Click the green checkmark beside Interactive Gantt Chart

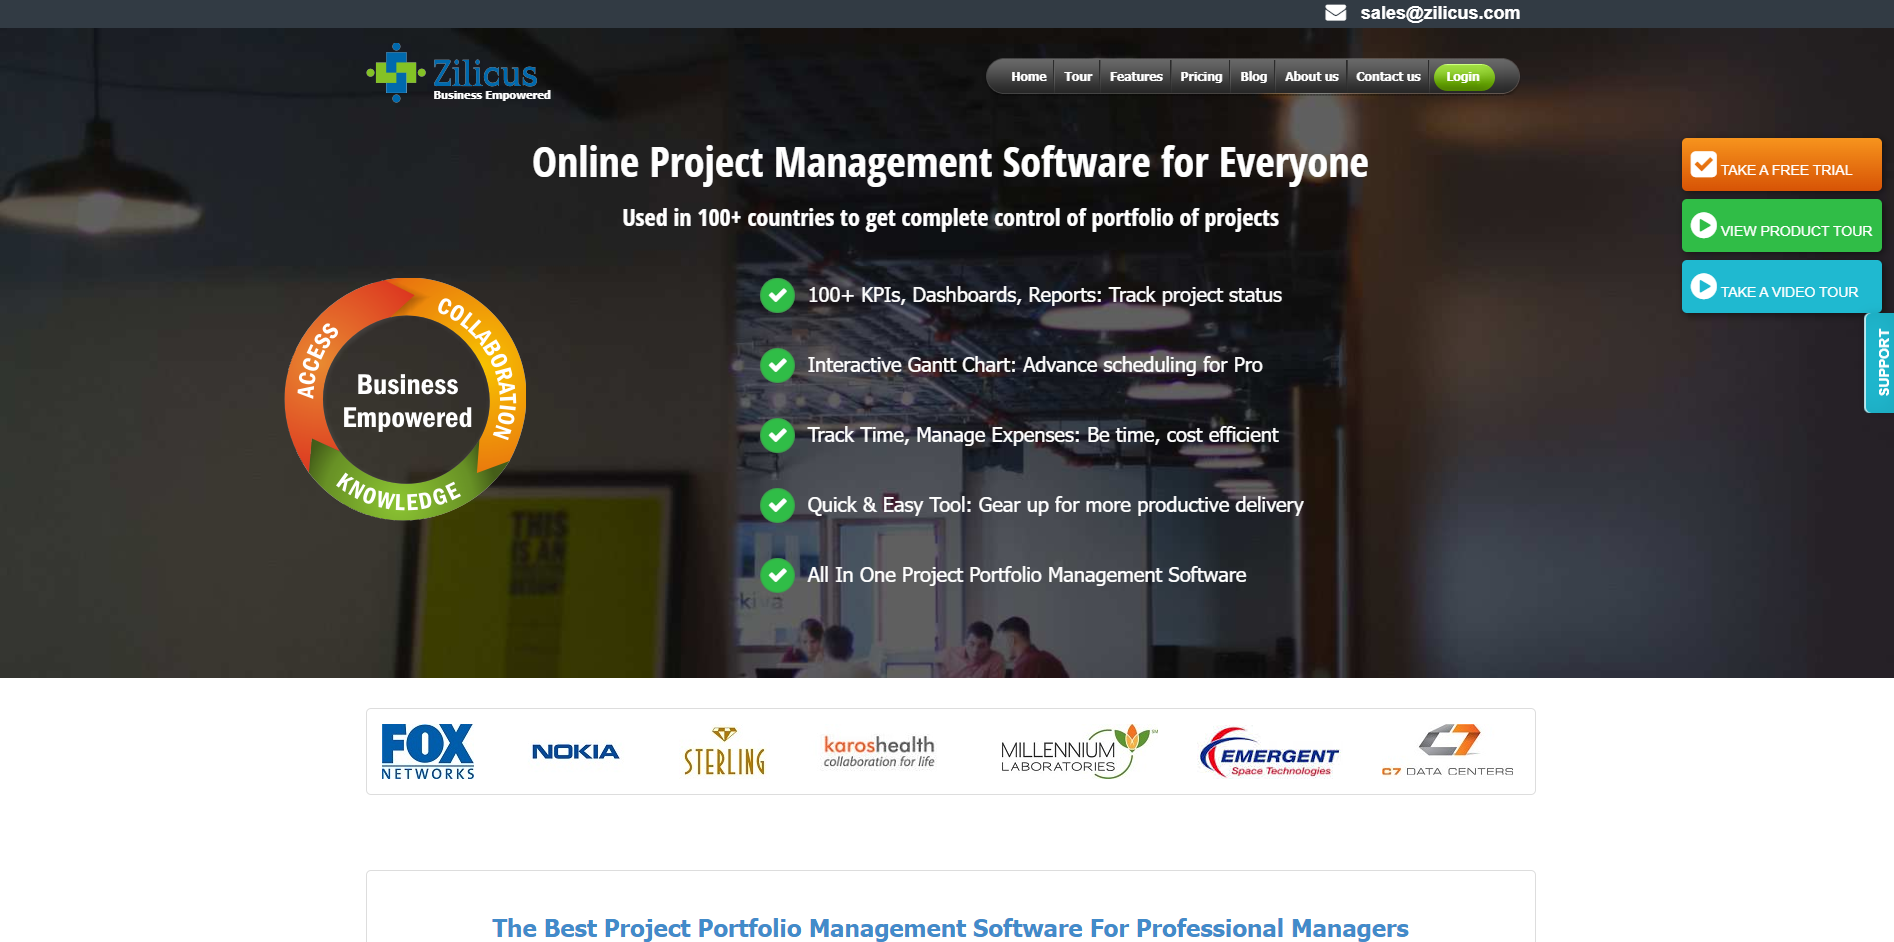coord(778,365)
